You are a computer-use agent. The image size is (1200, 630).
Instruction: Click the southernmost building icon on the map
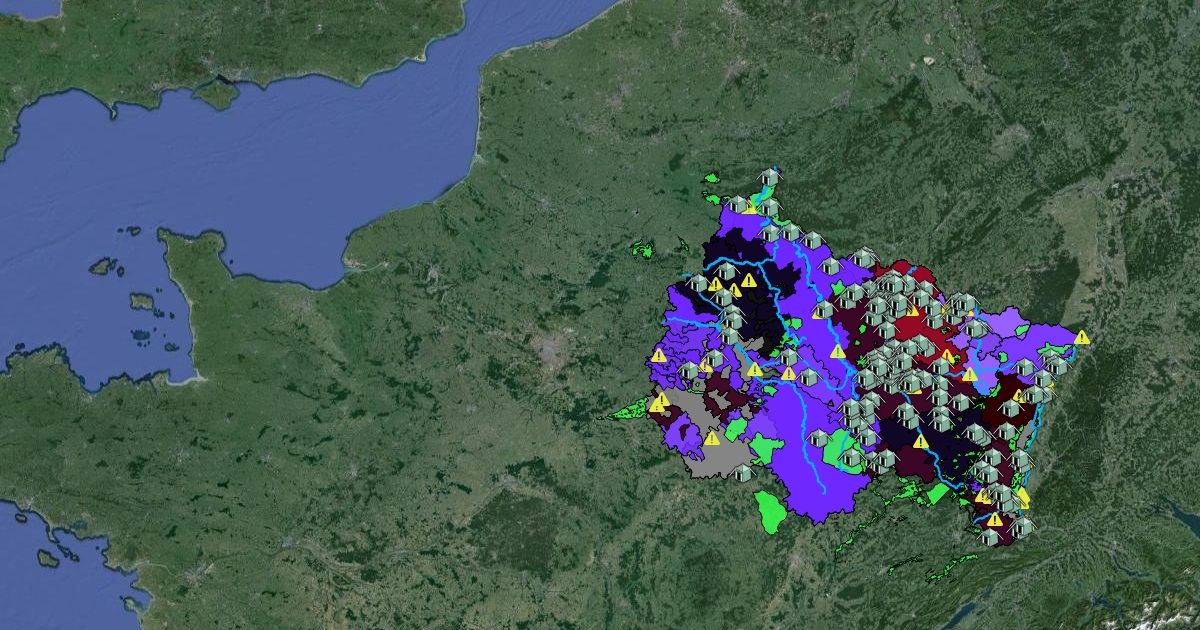point(990,537)
